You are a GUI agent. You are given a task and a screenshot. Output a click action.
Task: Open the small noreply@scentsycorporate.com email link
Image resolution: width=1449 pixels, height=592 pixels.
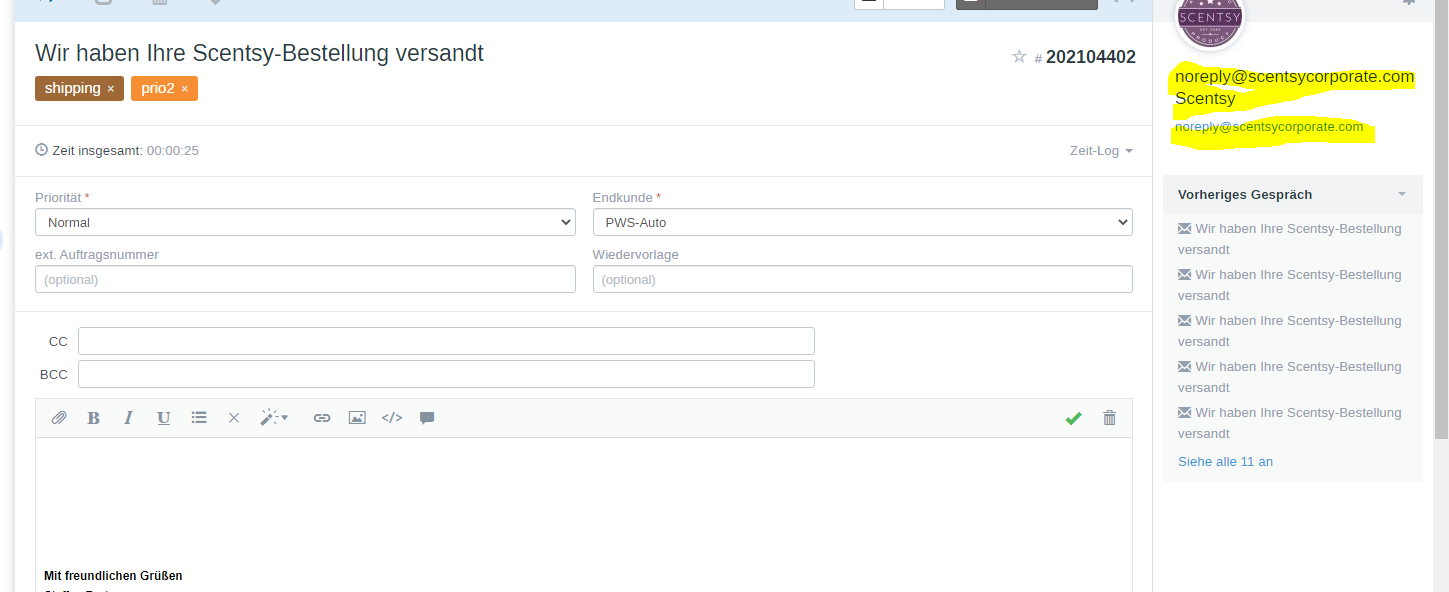(1269, 127)
